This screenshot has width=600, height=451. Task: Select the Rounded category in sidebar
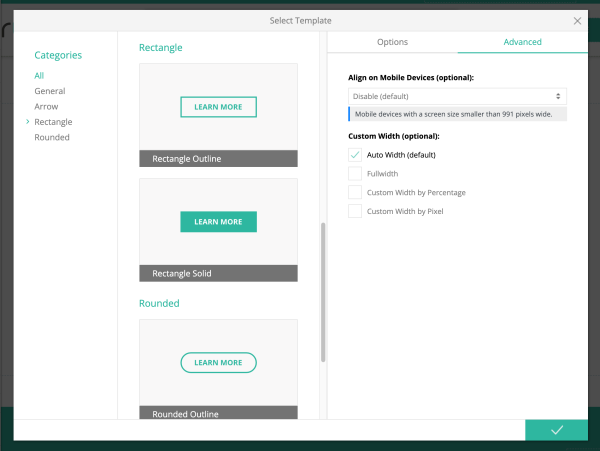tap(52, 137)
